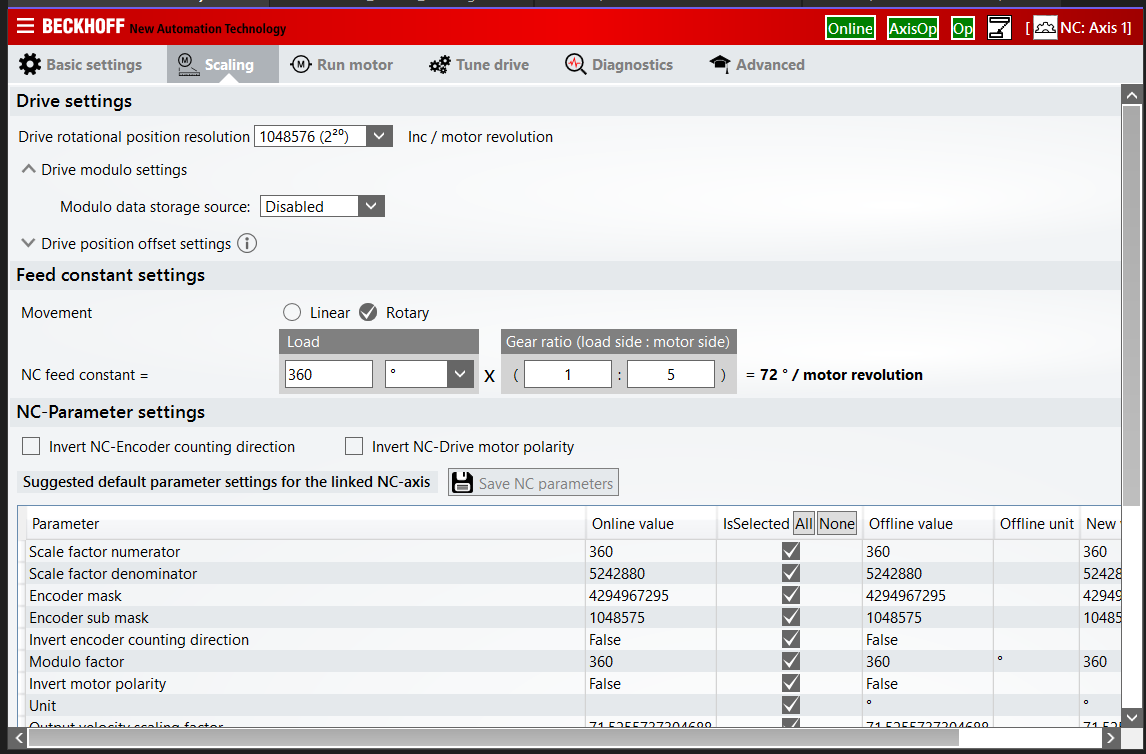The image size is (1146, 754).
Task: Select the Scale factor numerator row label
Action: click(x=105, y=552)
